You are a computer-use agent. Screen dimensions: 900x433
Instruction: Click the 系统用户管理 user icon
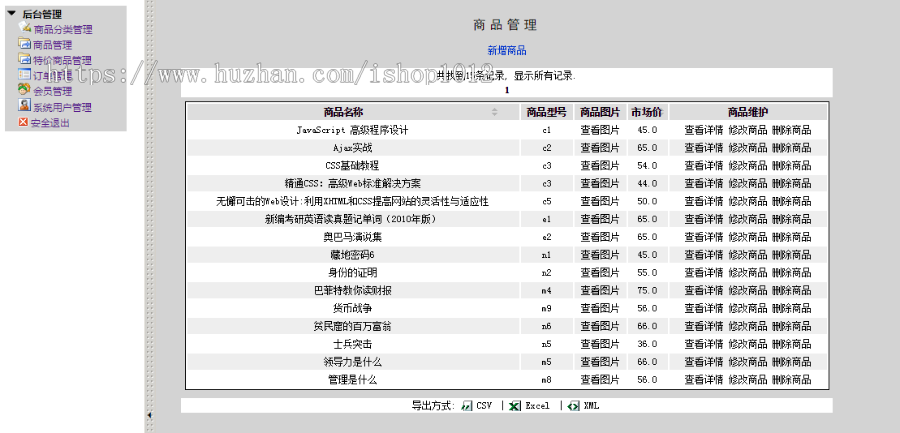point(24,105)
